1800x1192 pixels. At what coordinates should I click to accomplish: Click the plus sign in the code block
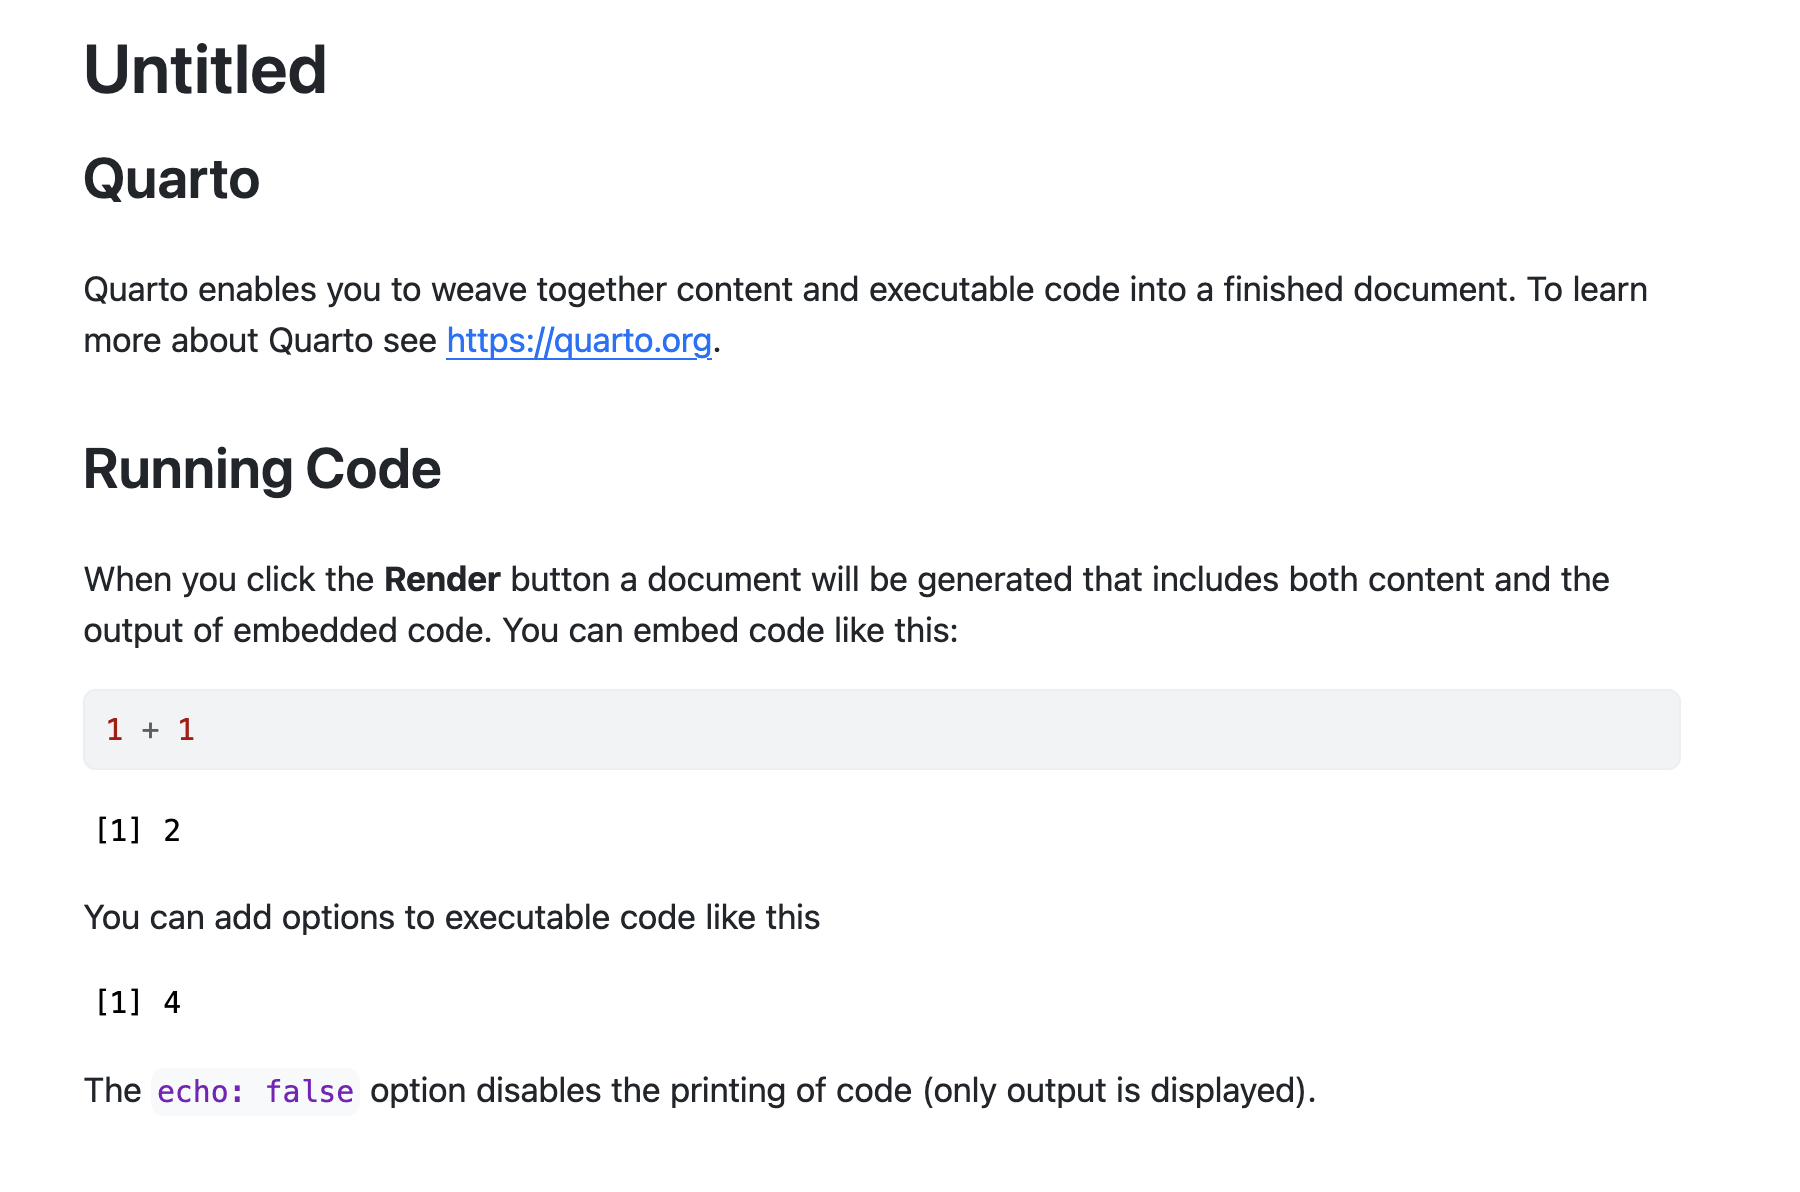click(x=150, y=731)
